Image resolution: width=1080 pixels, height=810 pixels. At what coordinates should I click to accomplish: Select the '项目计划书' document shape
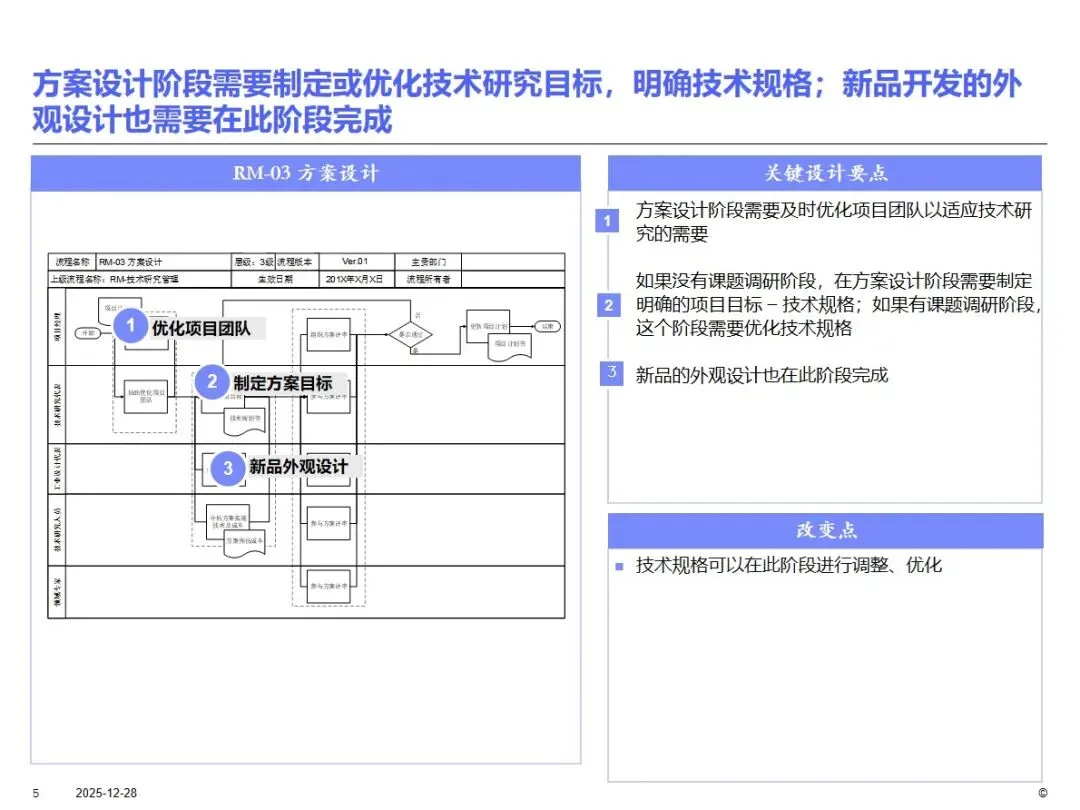(x=510, y=345)
